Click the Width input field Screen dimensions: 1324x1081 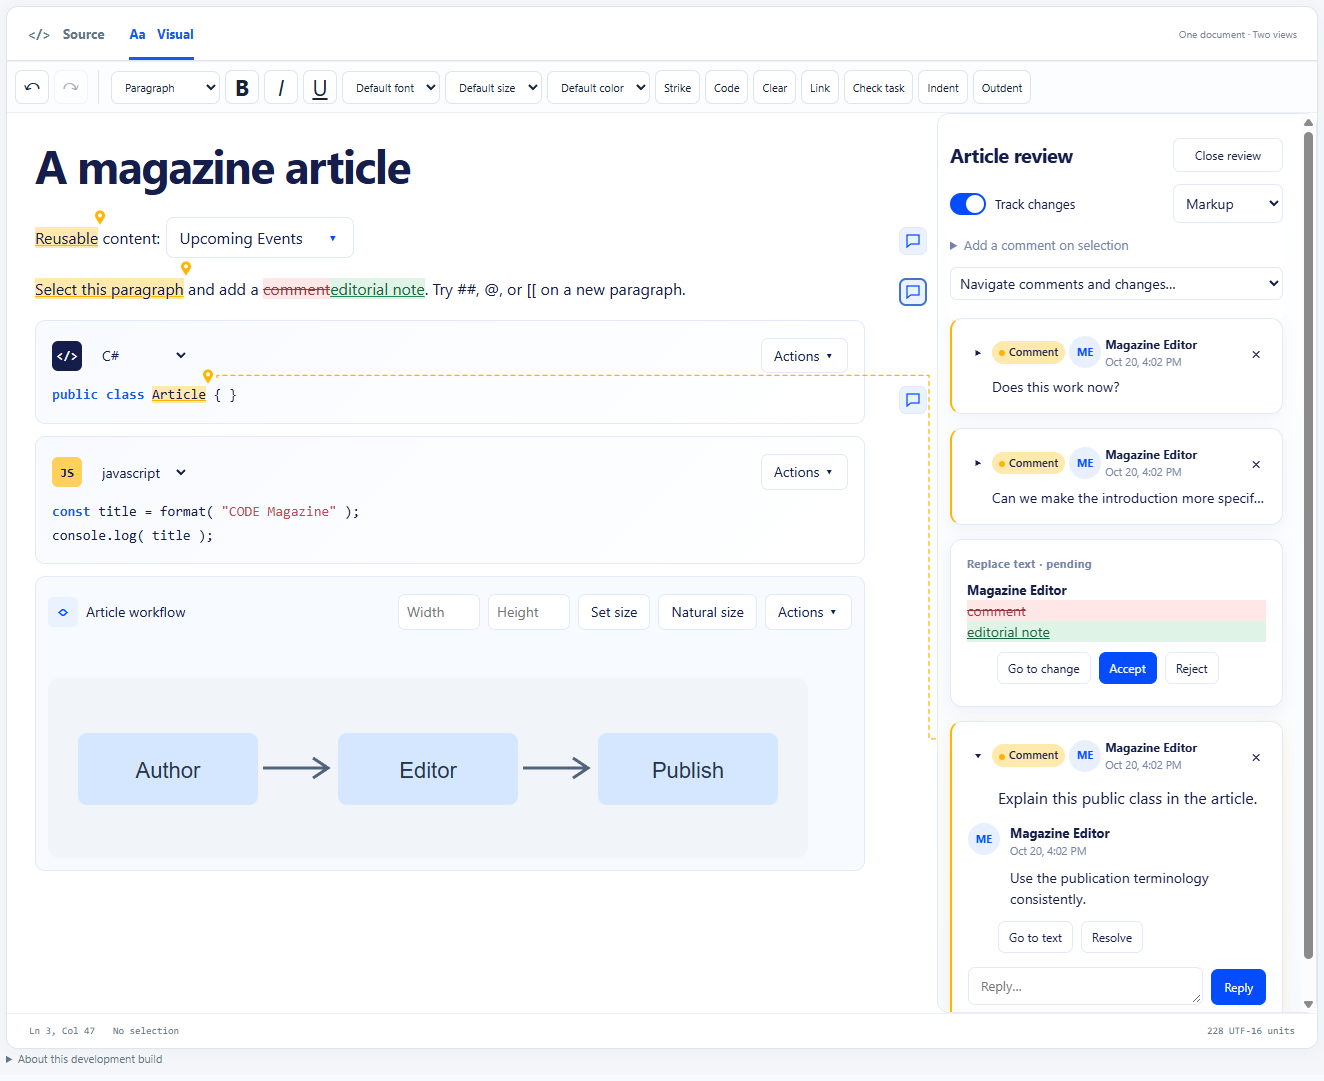439,612
